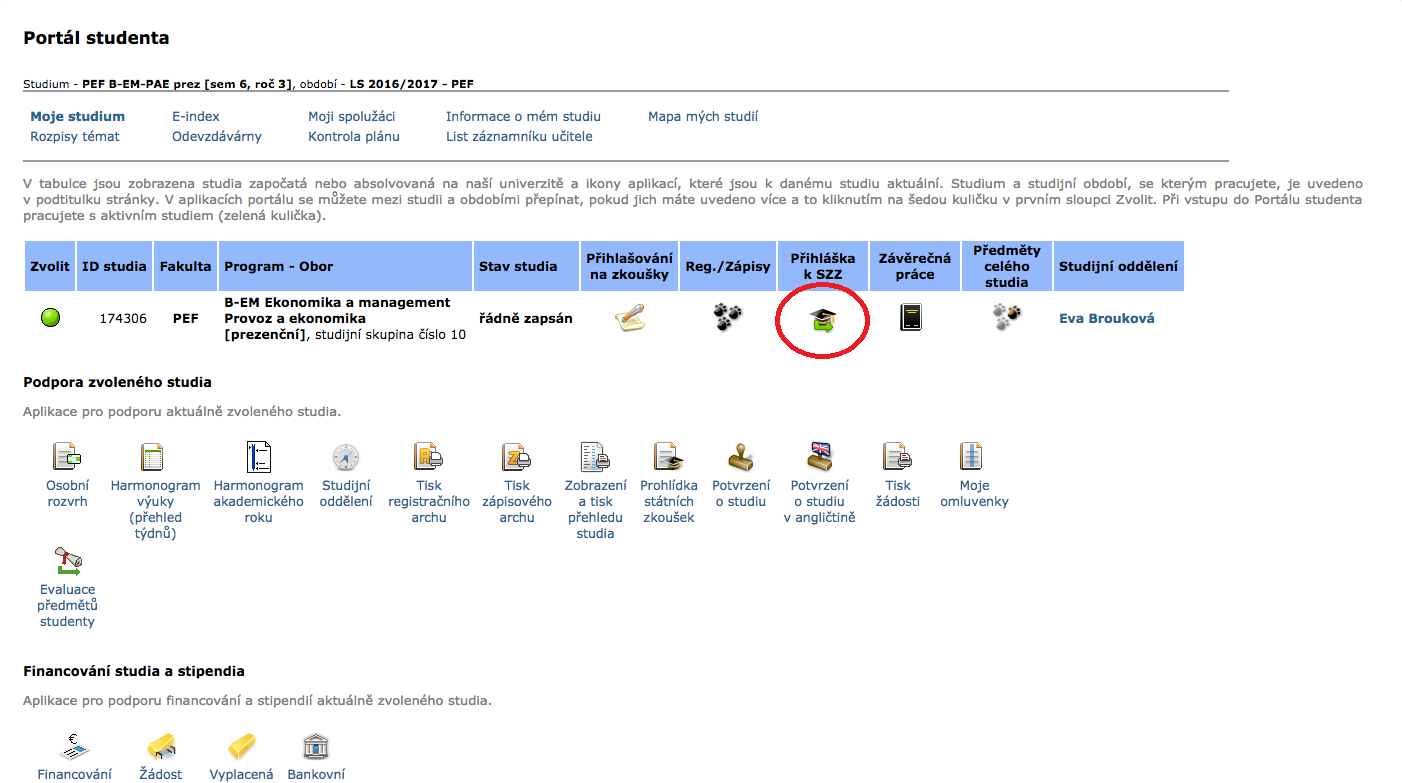This screenshot has width=1402, height=783.
Task: Open Mapa mých studií link
Action: click(x=703, y=117)
